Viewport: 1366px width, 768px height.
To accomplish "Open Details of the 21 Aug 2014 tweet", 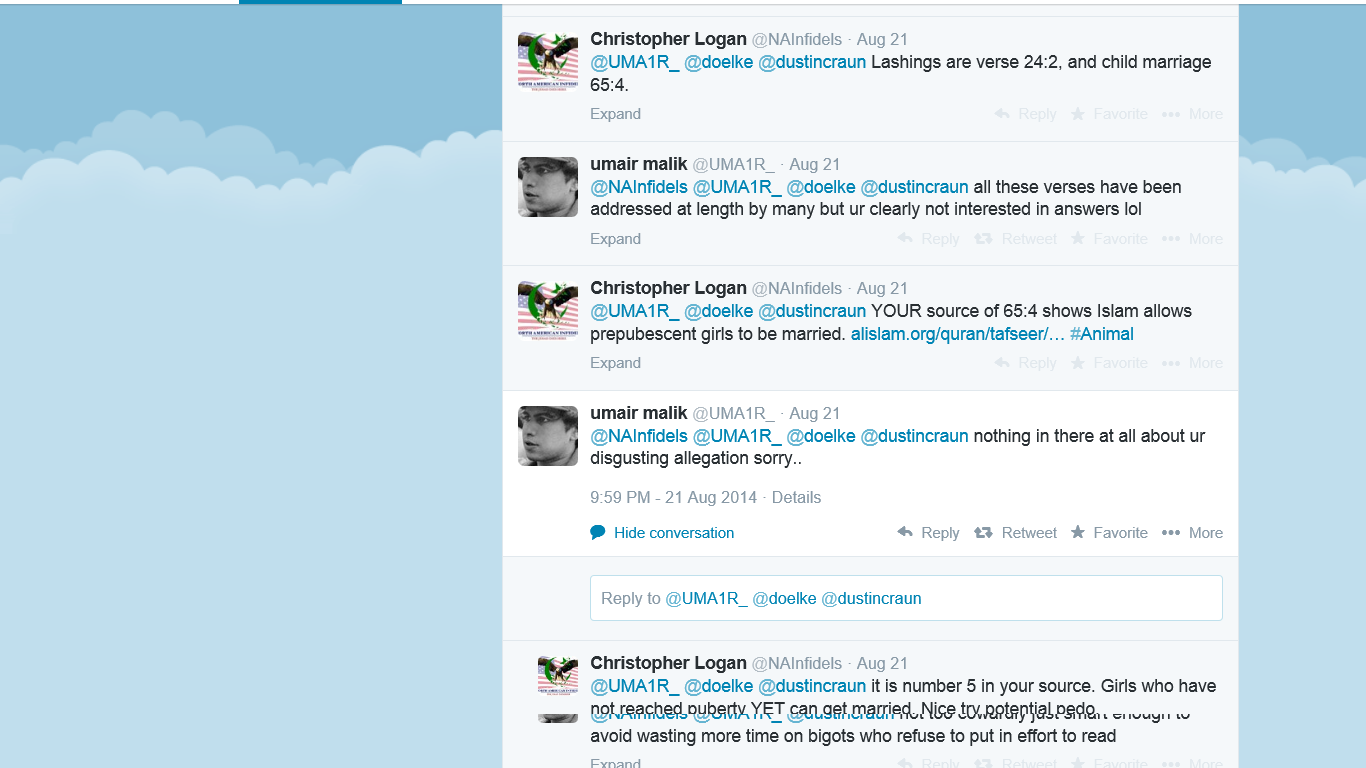I will [796, 497].
